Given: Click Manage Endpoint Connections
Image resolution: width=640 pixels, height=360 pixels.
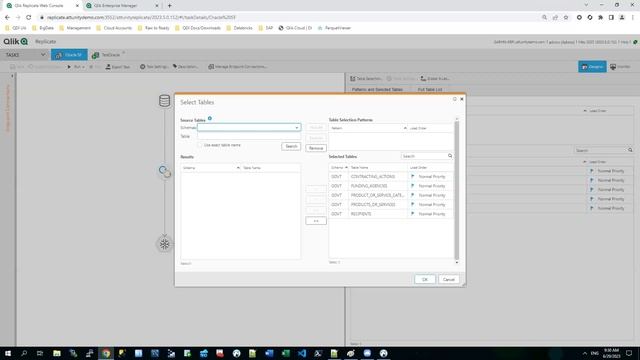Looking at the screenshot, I should pos(238,67).
